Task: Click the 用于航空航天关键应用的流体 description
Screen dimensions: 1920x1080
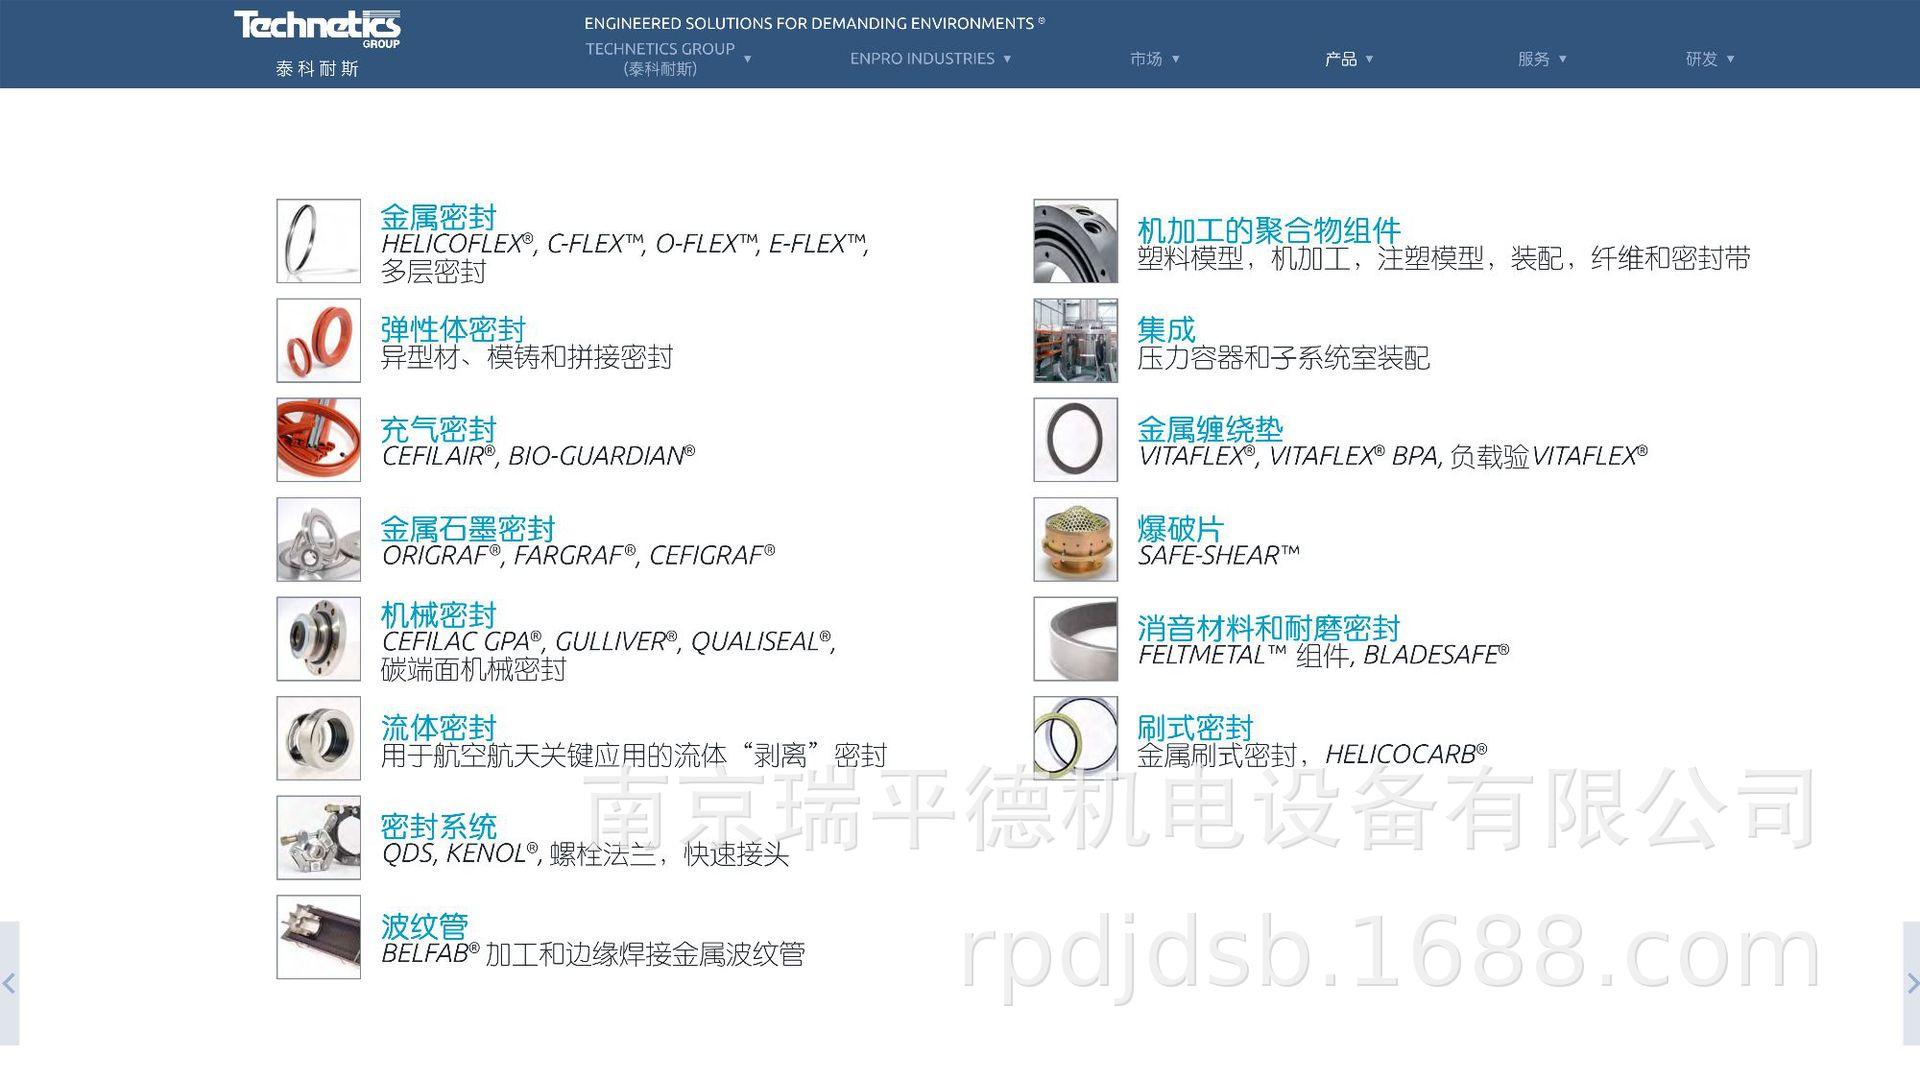Action: [x=634, y=755]
